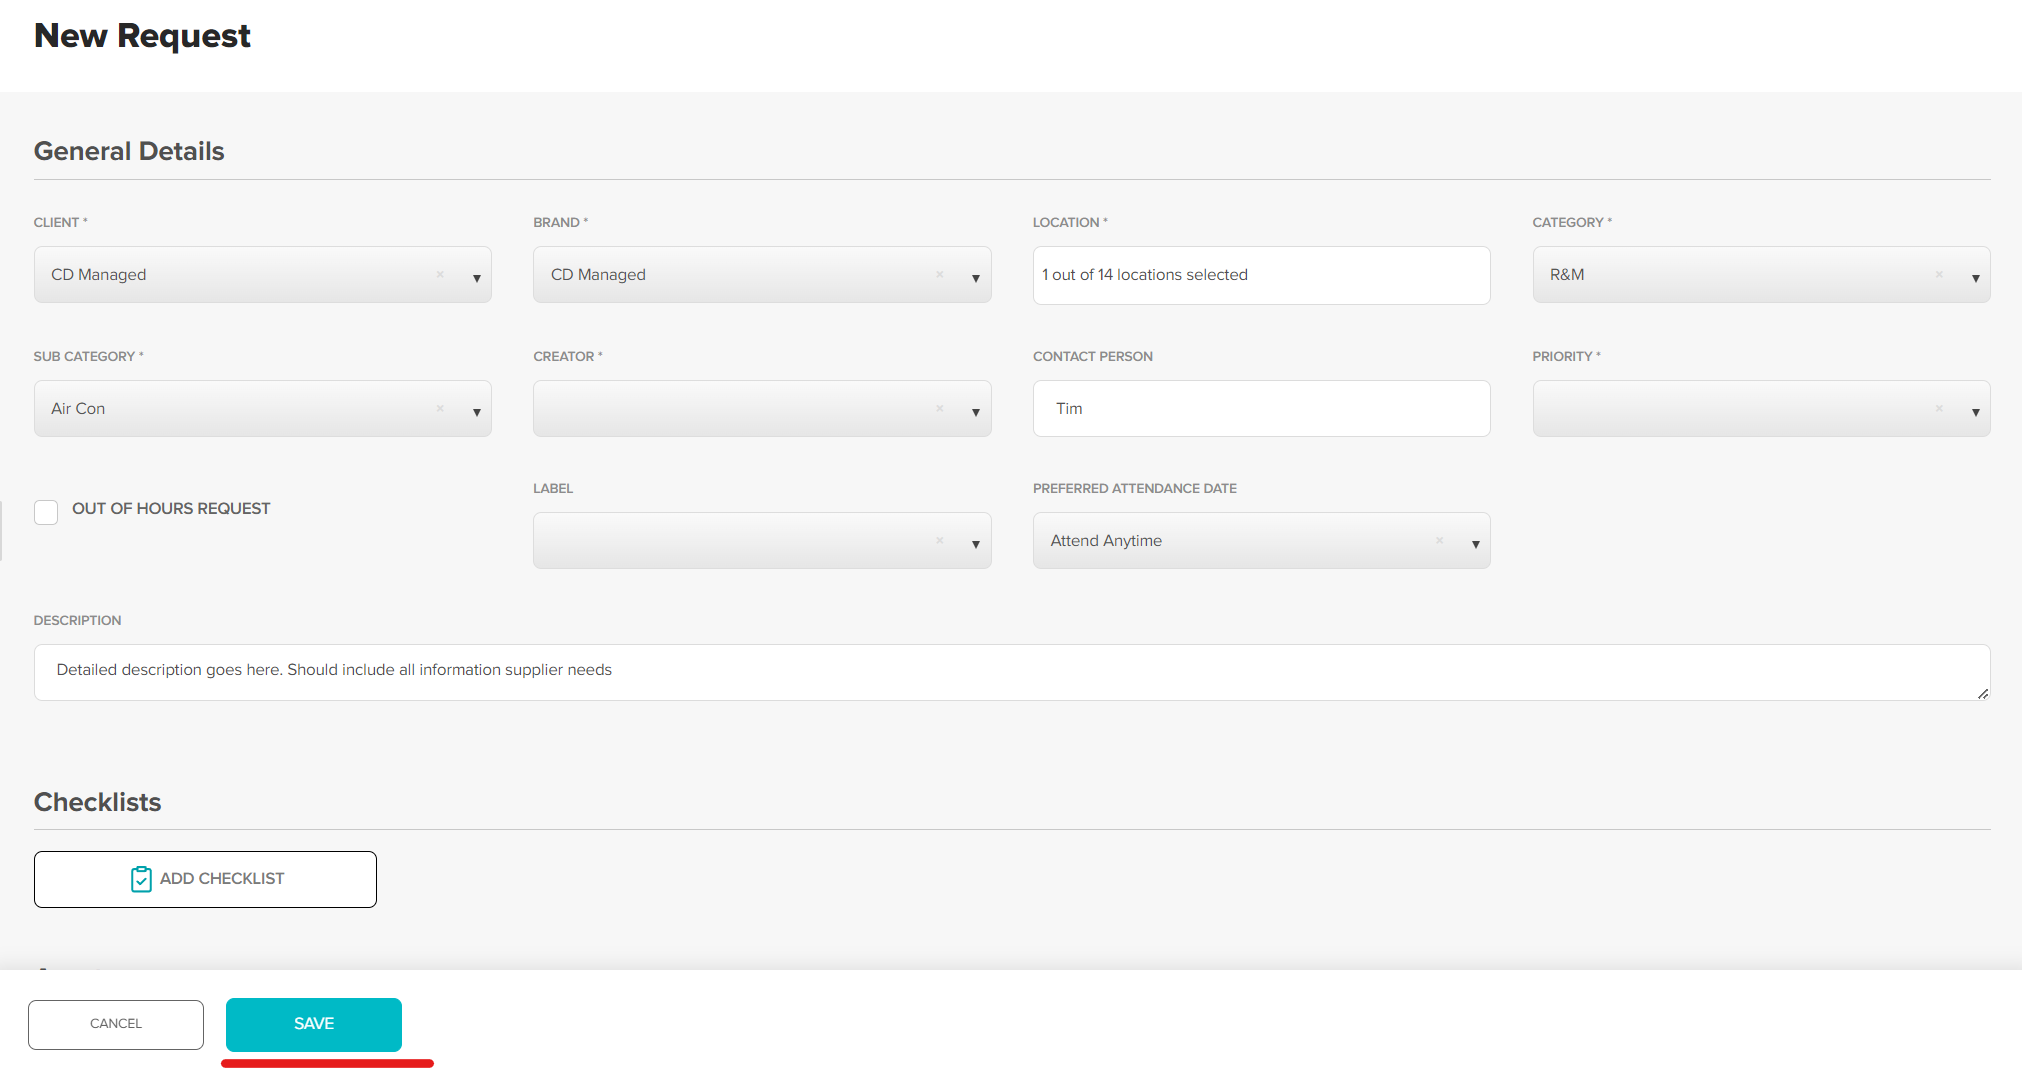Expand the Client dropdown arrow

click(x=476, y=278)
